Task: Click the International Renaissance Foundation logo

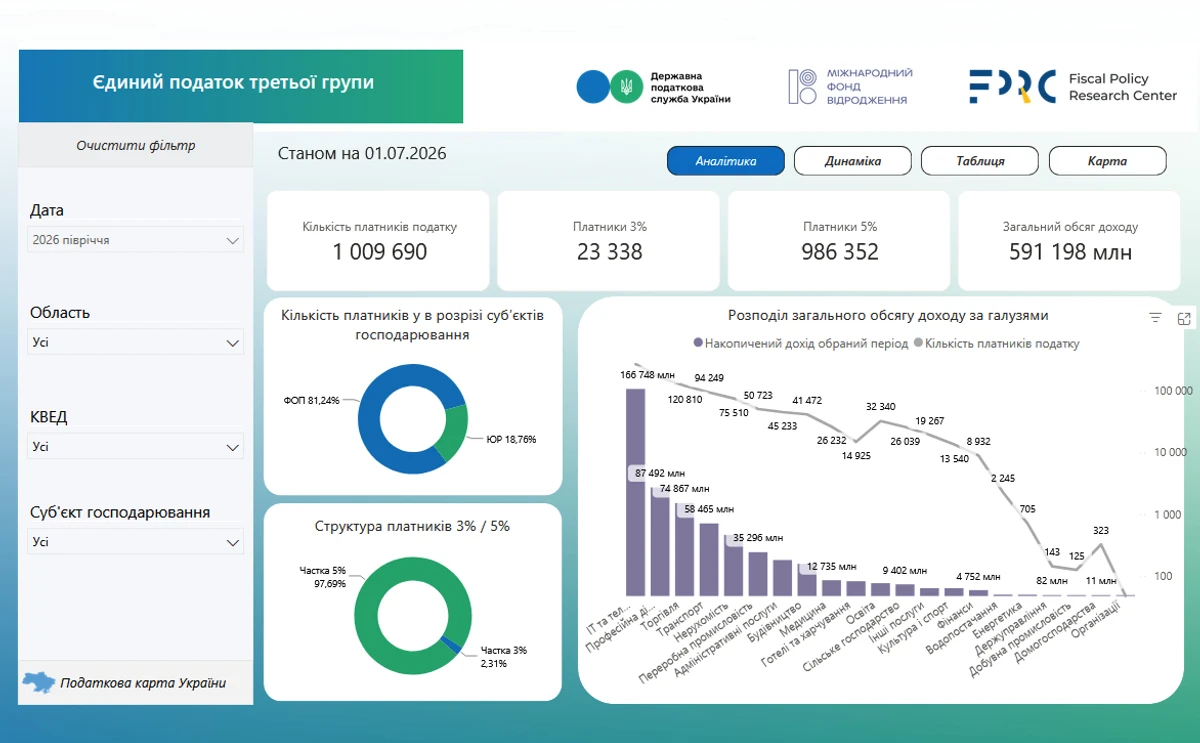Action: click(x=850, y=87)
